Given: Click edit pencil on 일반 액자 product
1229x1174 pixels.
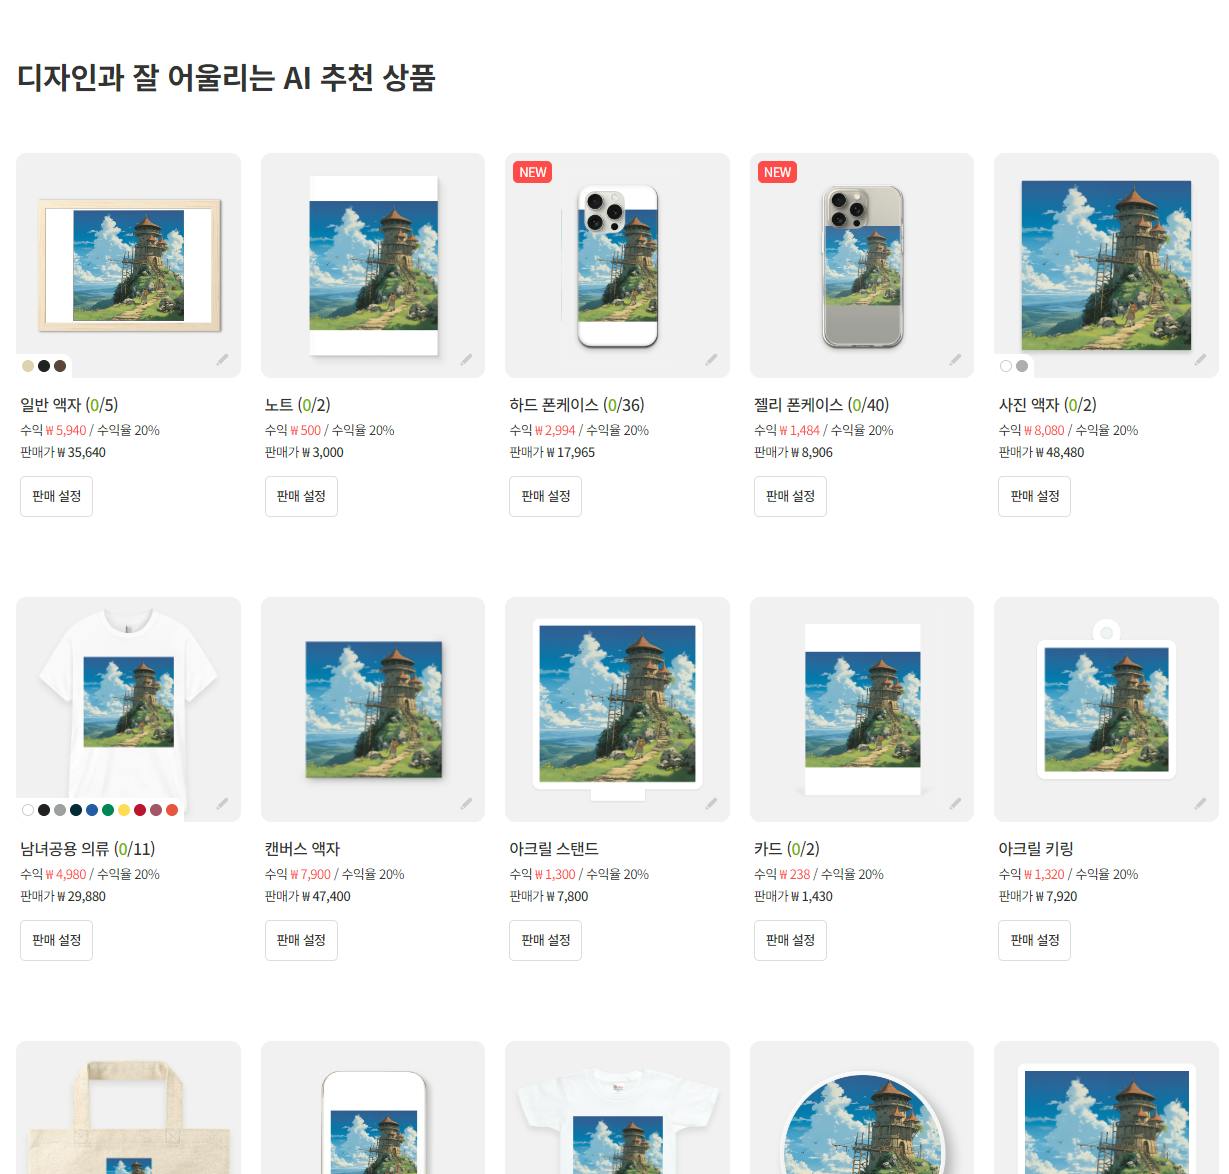Looking at the screenshot, I should pyautogui.click(x=222, y=359).
